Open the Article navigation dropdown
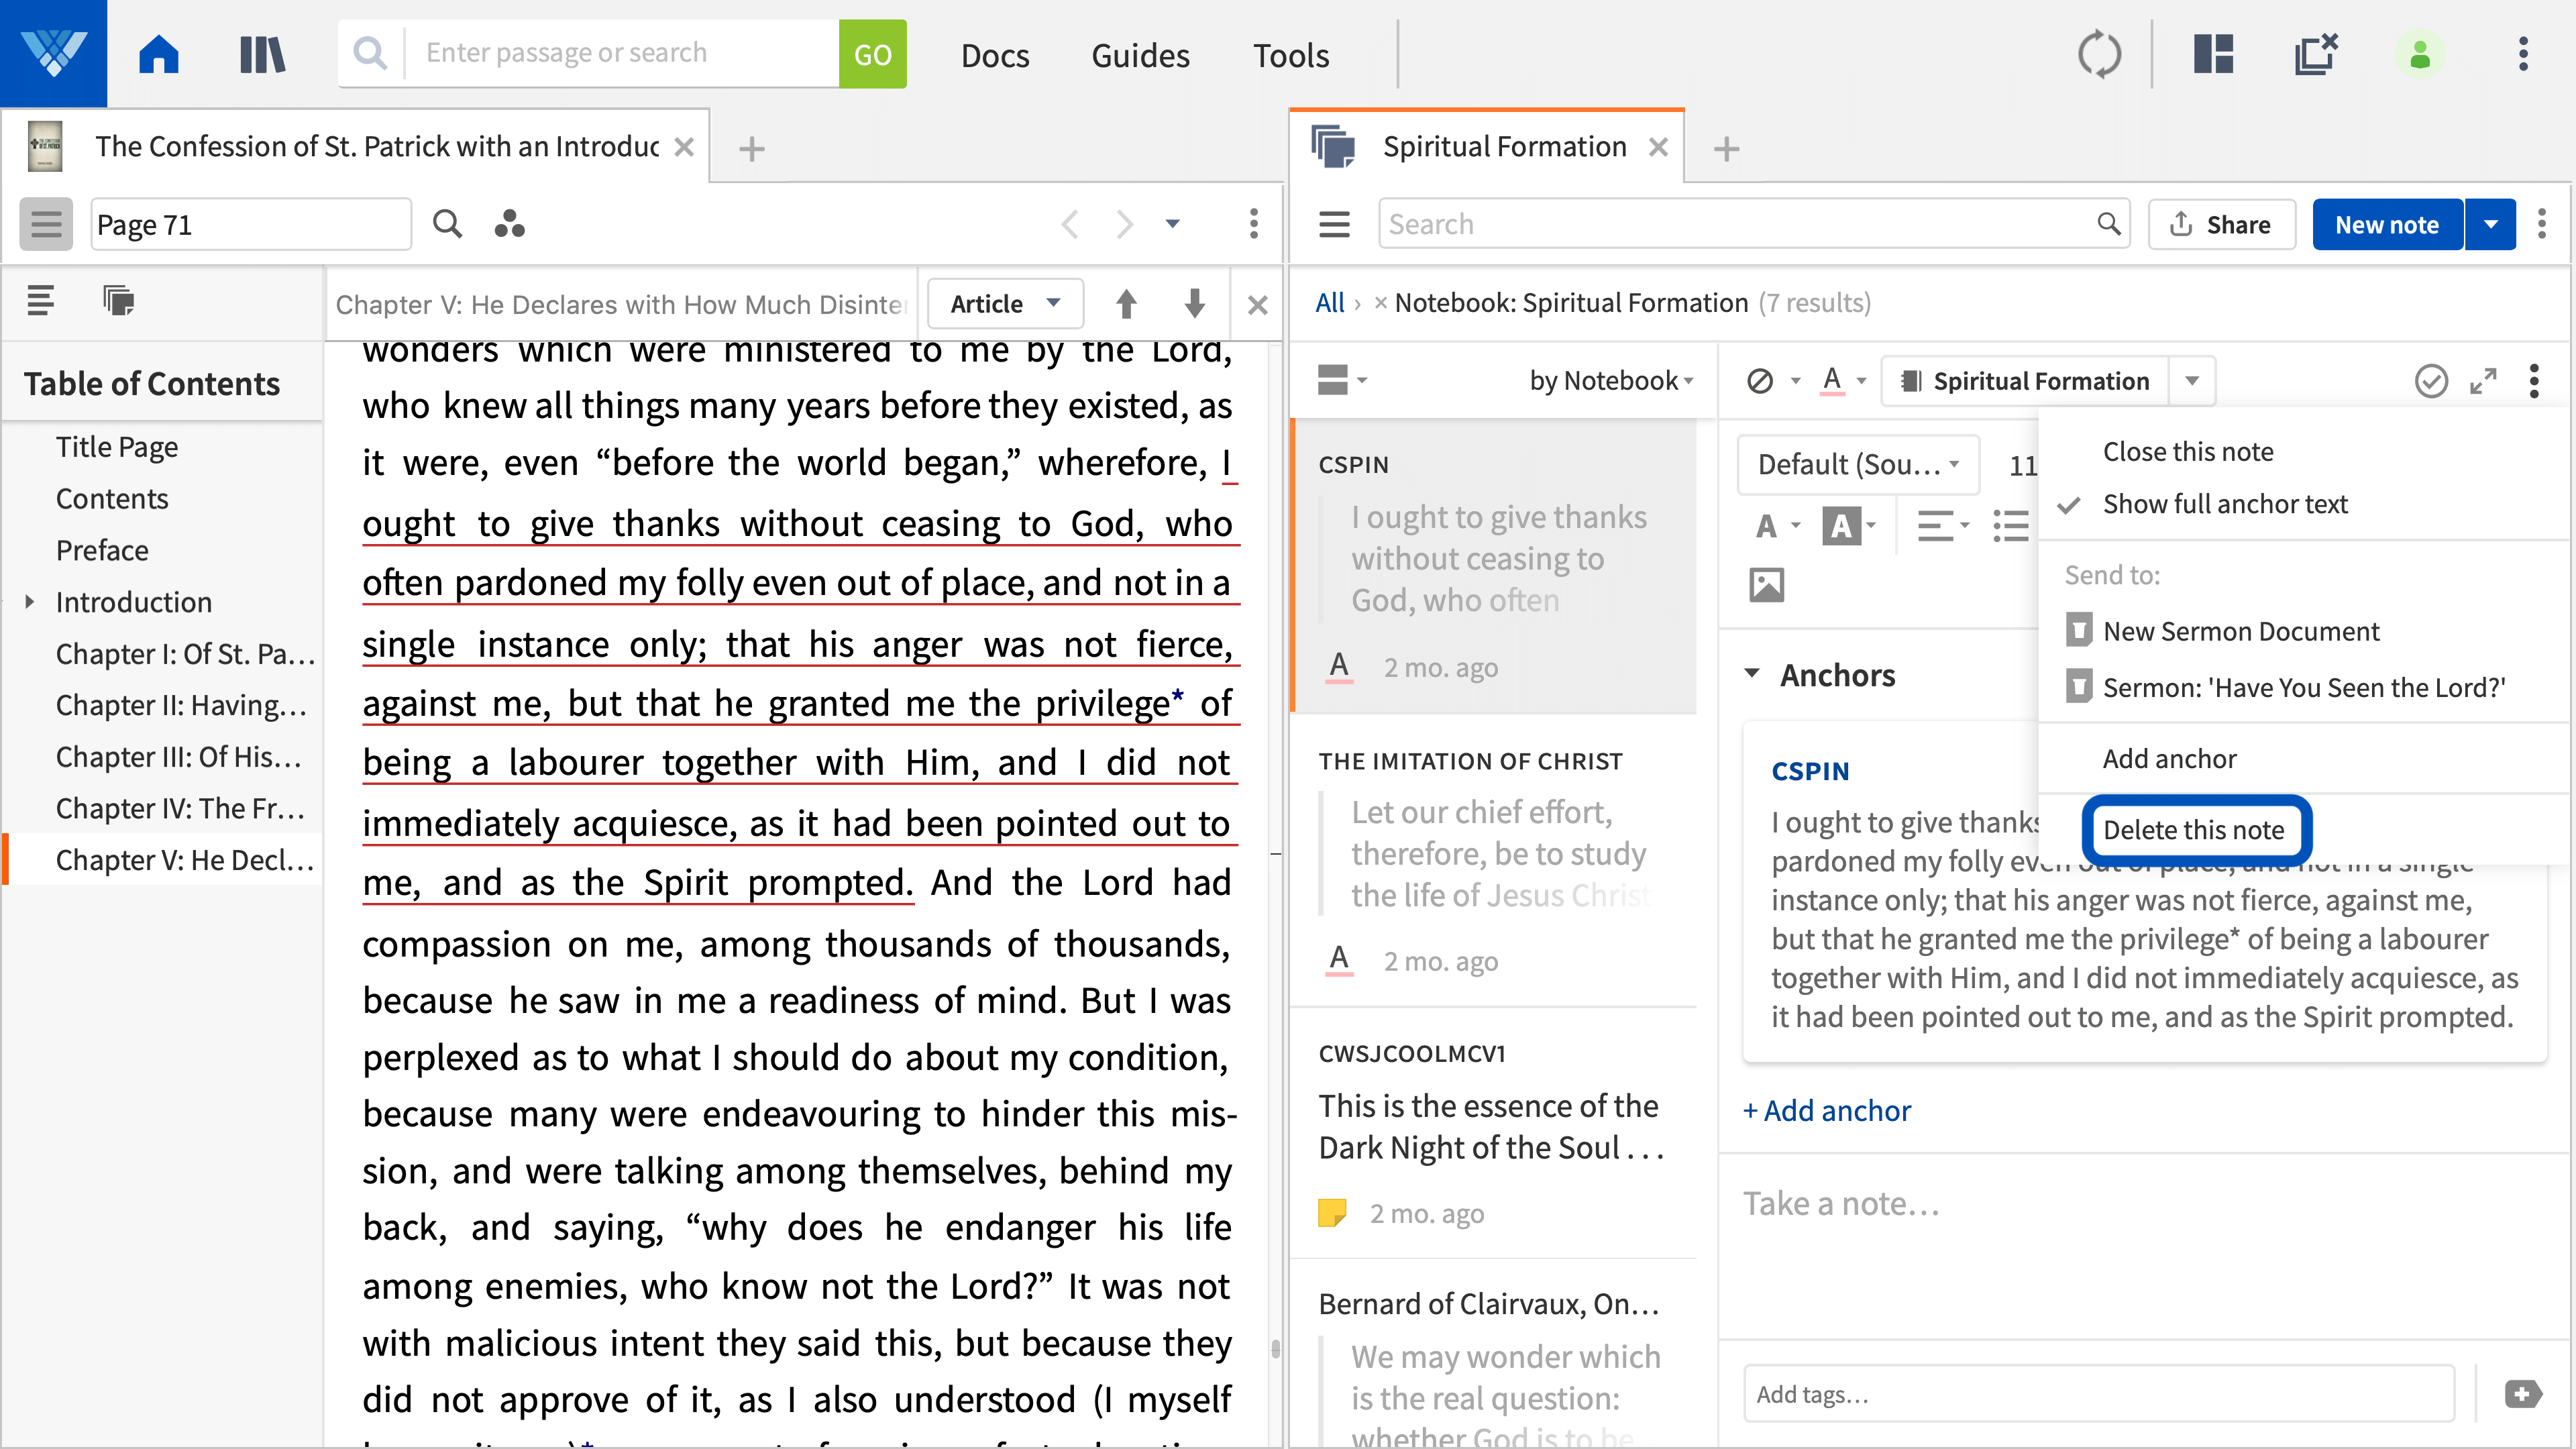Viewport: 2576px width, 1449px height. 1005,304
